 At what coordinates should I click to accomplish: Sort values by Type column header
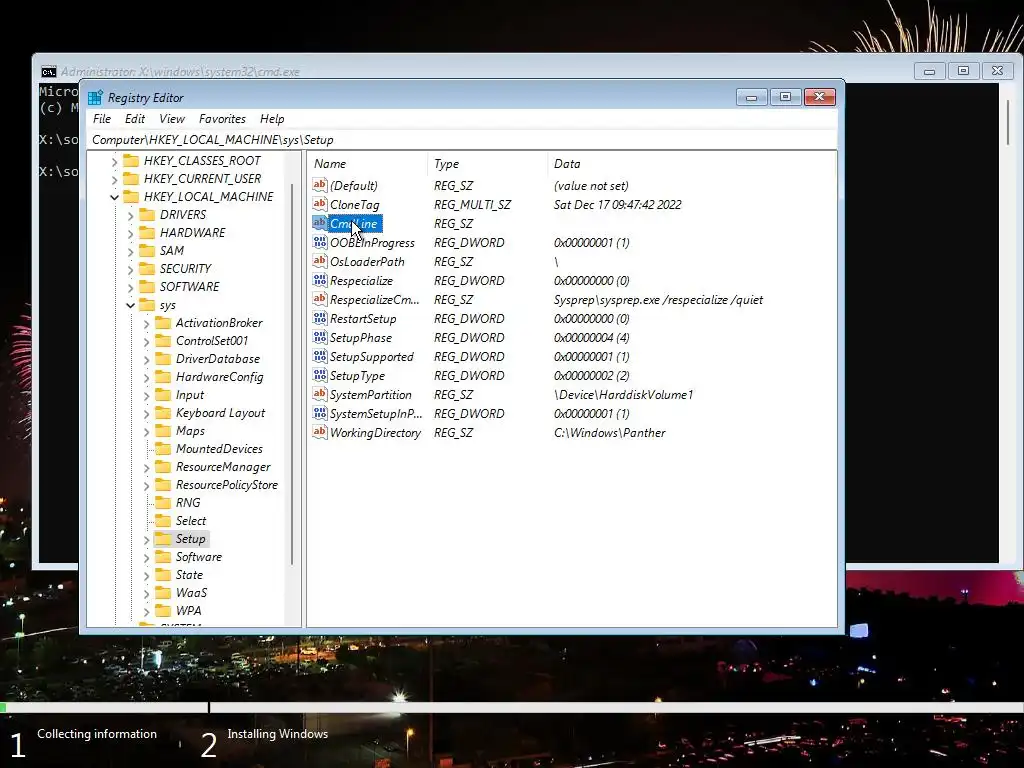coord(487,164)
